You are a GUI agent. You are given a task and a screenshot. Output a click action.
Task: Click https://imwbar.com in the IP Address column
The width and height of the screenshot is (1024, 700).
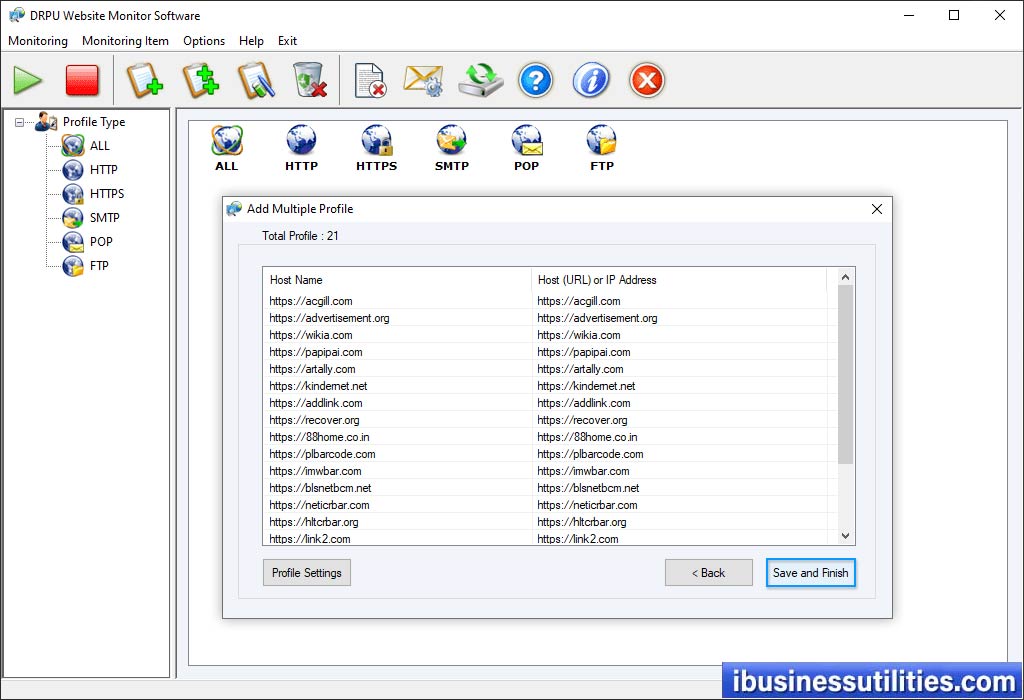click(583, 471)
